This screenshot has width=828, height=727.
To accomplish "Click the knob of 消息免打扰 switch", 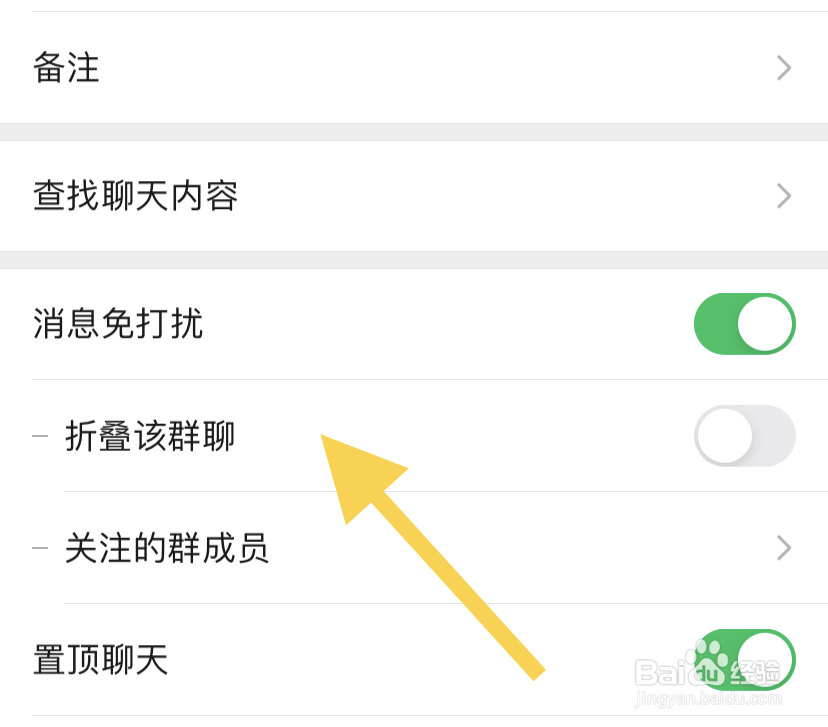I will click(x=766, y=324).
